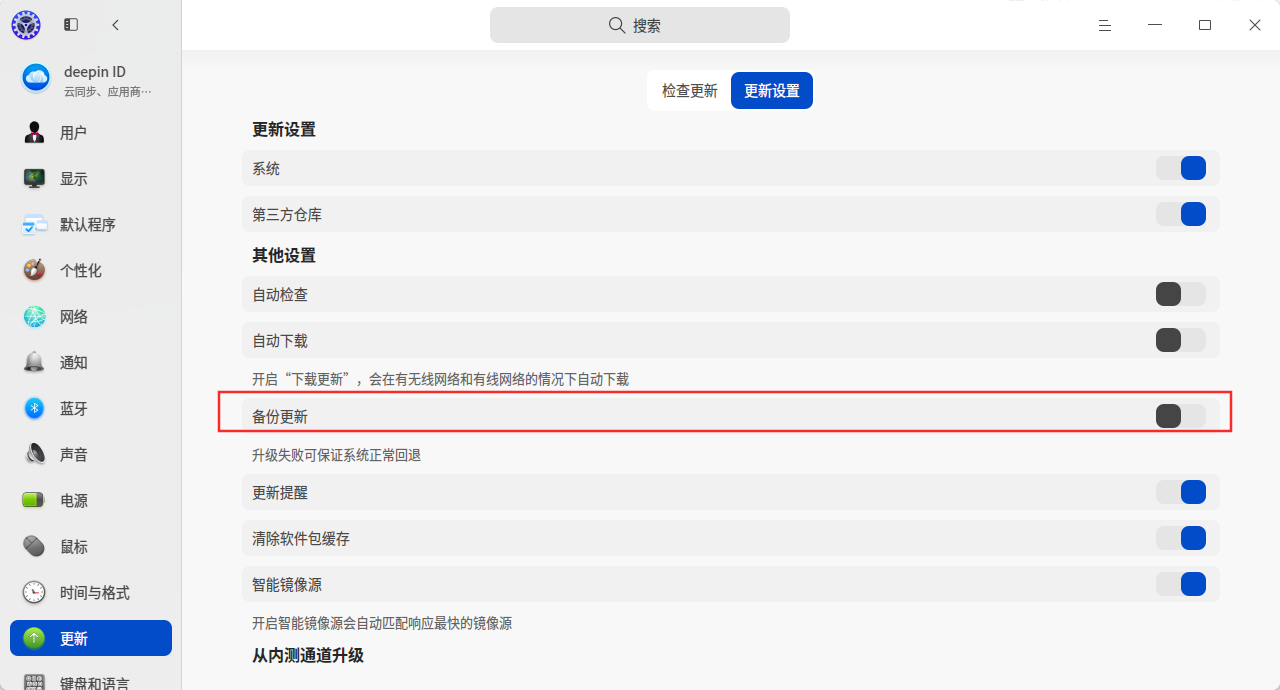1280x690 pixels.
Task: Disable the 智能镜像源 switch
Action: click(1181, 584)
